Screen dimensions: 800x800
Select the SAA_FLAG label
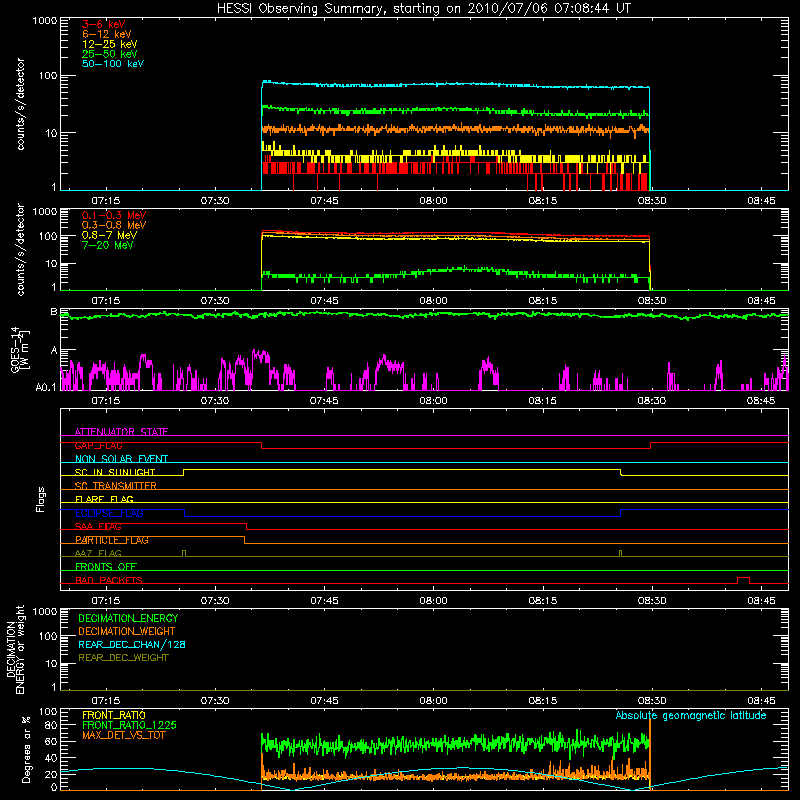98,527
